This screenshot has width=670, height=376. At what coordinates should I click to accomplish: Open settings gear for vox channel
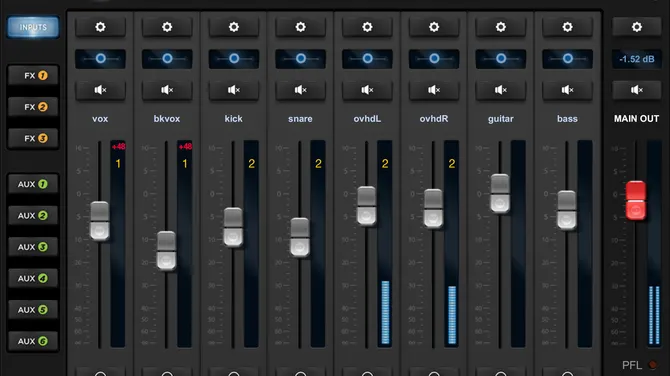point(100,27)
